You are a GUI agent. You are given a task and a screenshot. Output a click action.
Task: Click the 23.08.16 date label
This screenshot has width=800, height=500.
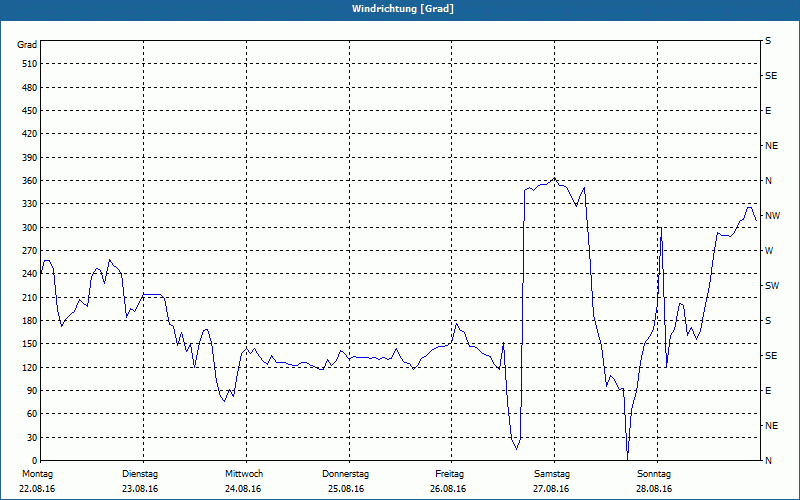pos(140,489)
